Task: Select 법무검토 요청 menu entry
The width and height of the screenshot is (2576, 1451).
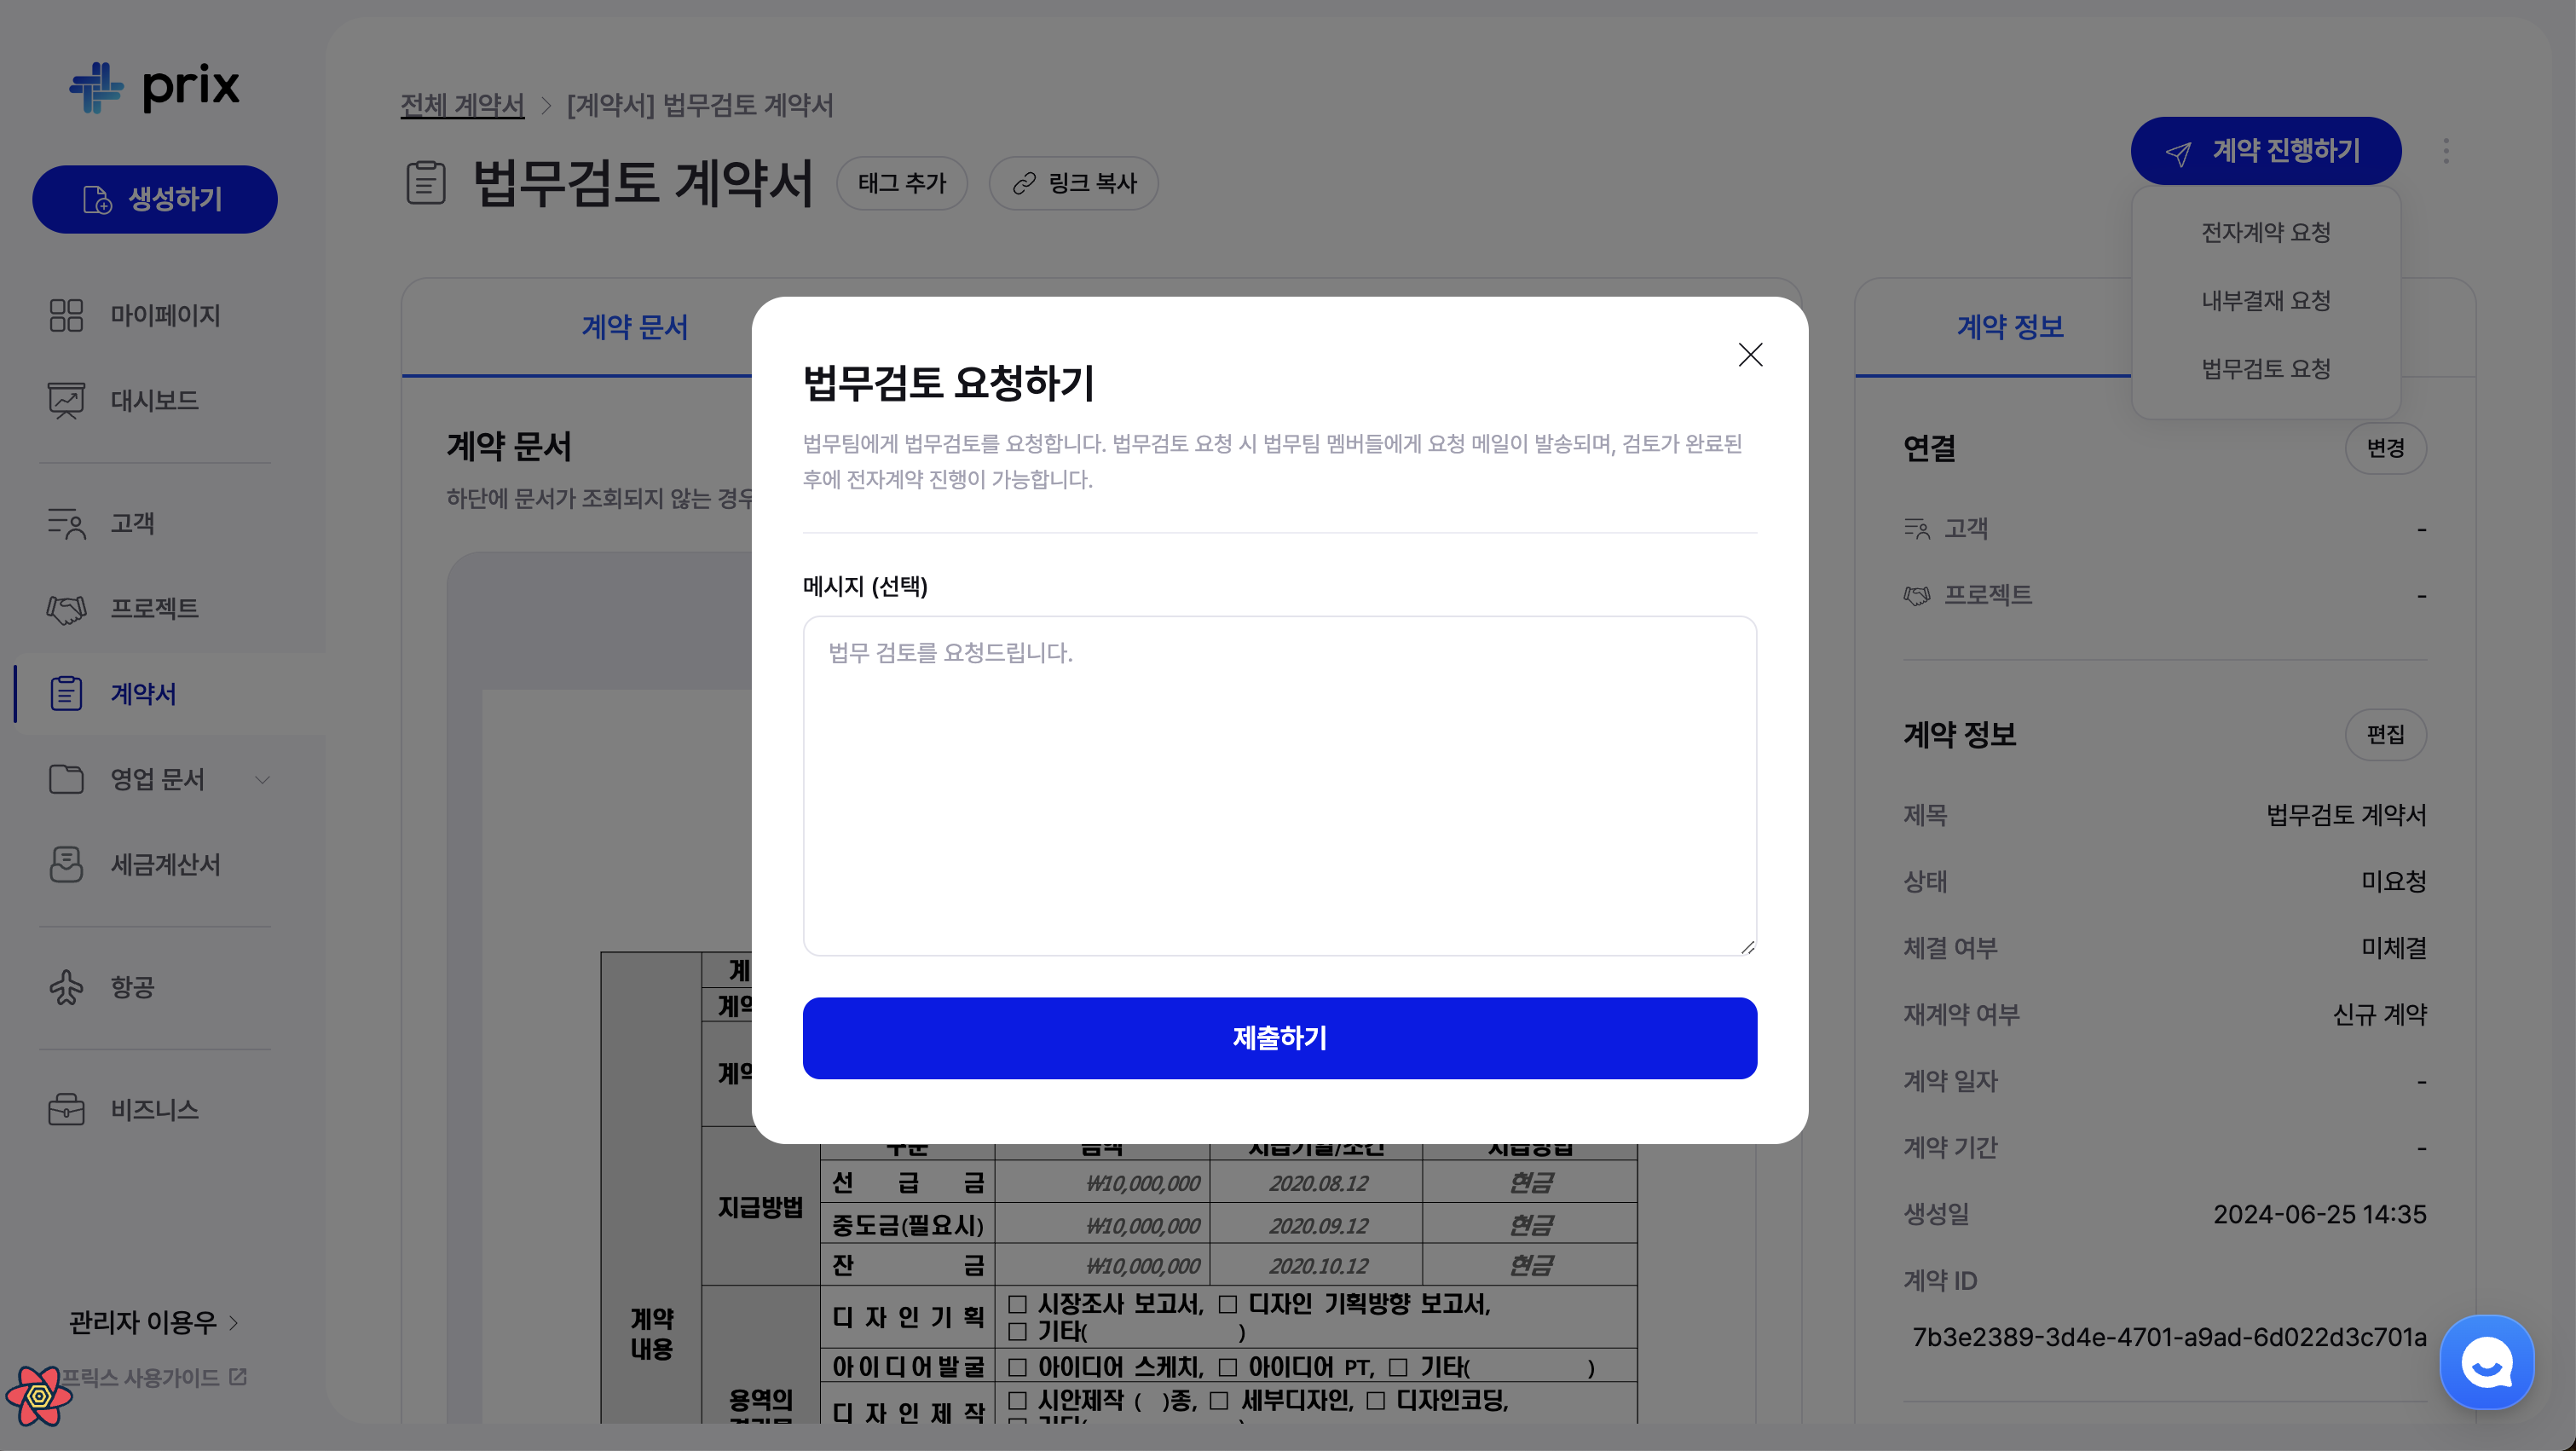Action: (2265, 369)
